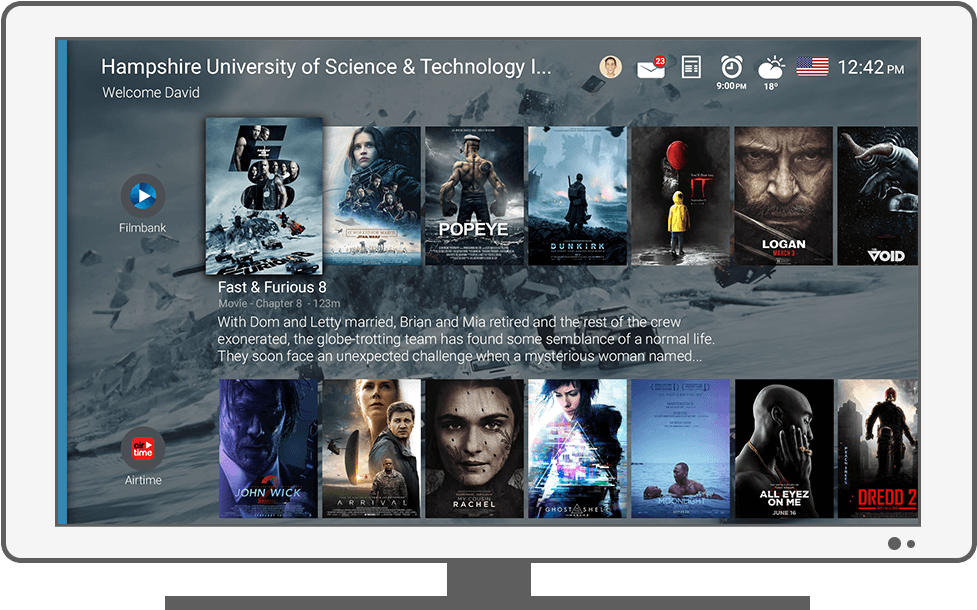Pick the My Cousin Rachel poster
Screen dimensions: 977x610
(x=474, y=449)
